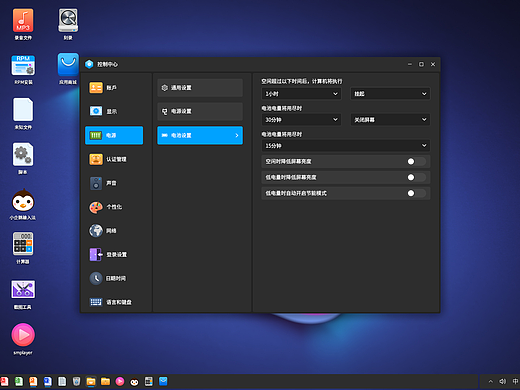Open the blue mail app in taskbar

coord(163,381)
